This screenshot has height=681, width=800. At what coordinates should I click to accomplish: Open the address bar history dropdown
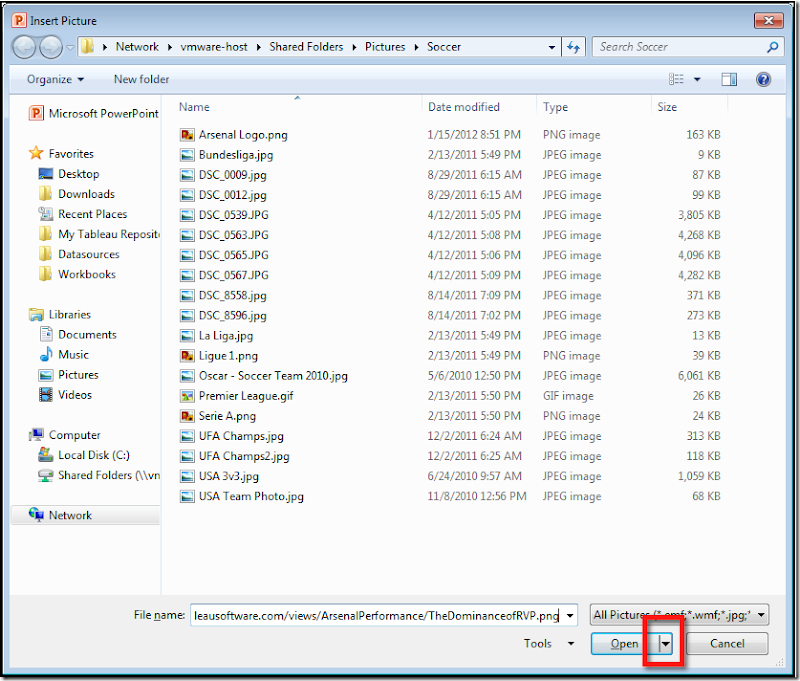(x=552, y=47)
